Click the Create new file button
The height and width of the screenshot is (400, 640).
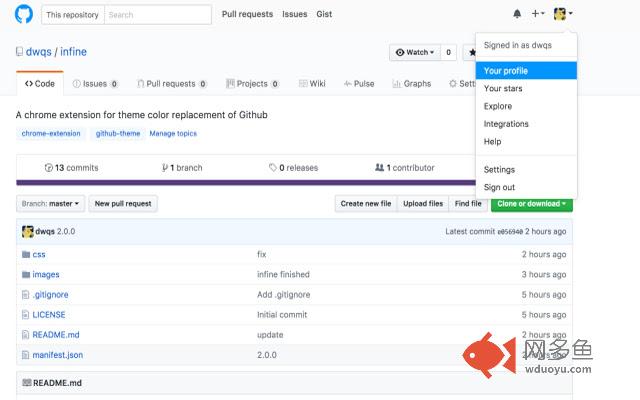pyautogui.click(x=366, y=204)
